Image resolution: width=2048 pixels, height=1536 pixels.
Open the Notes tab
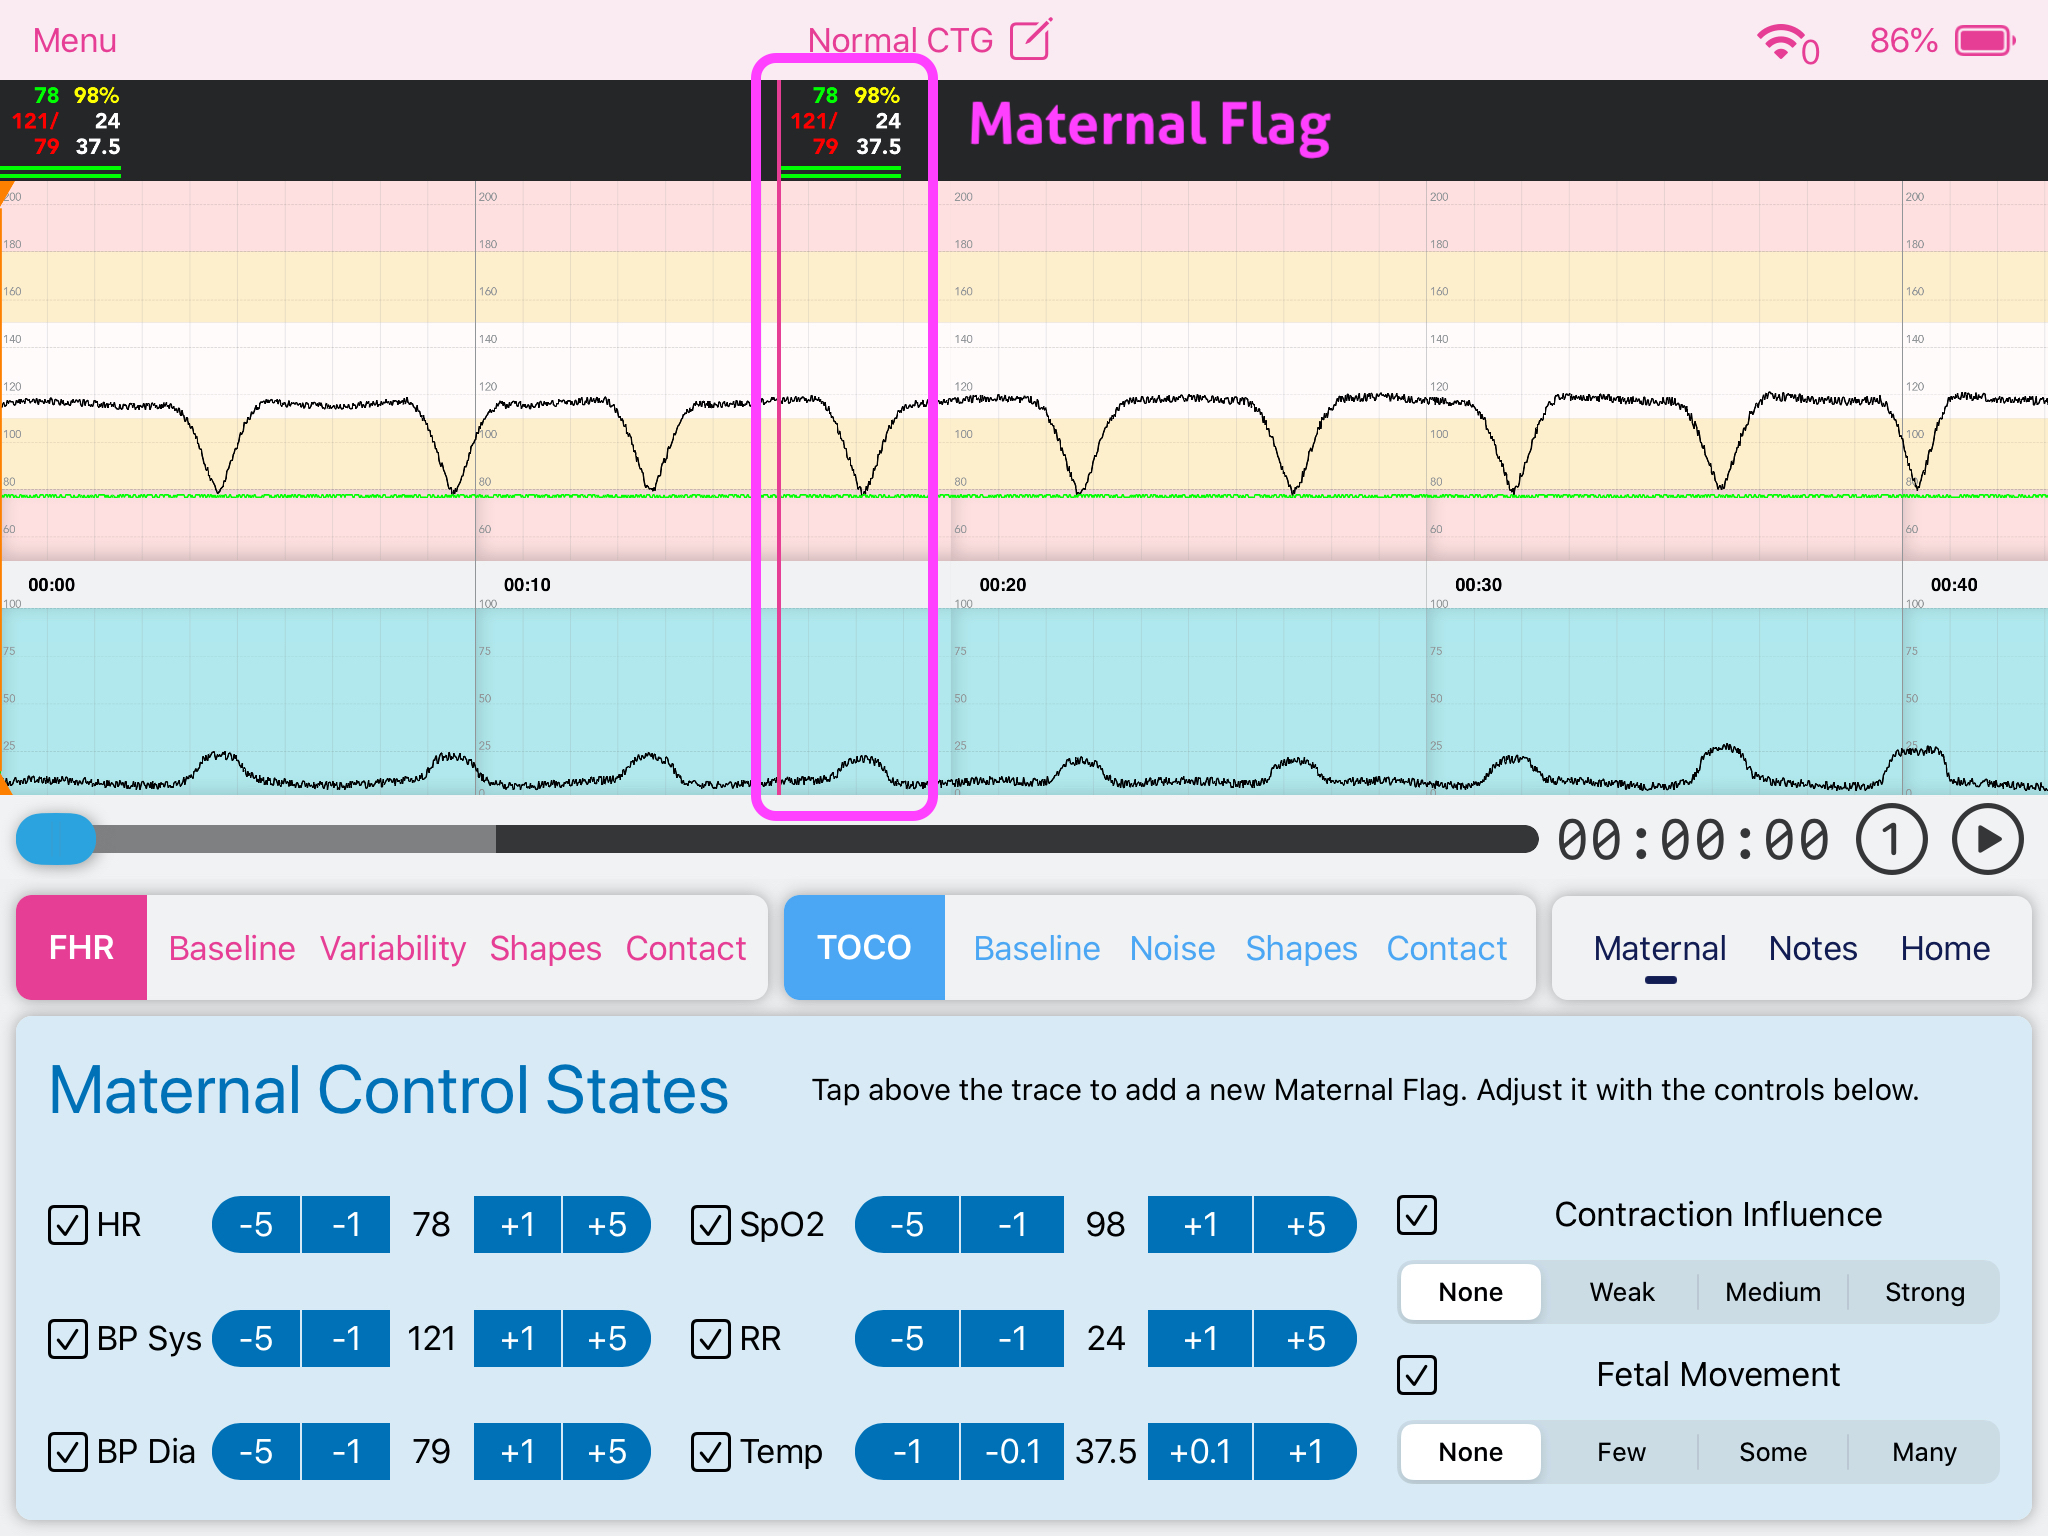coord(1812,947)
